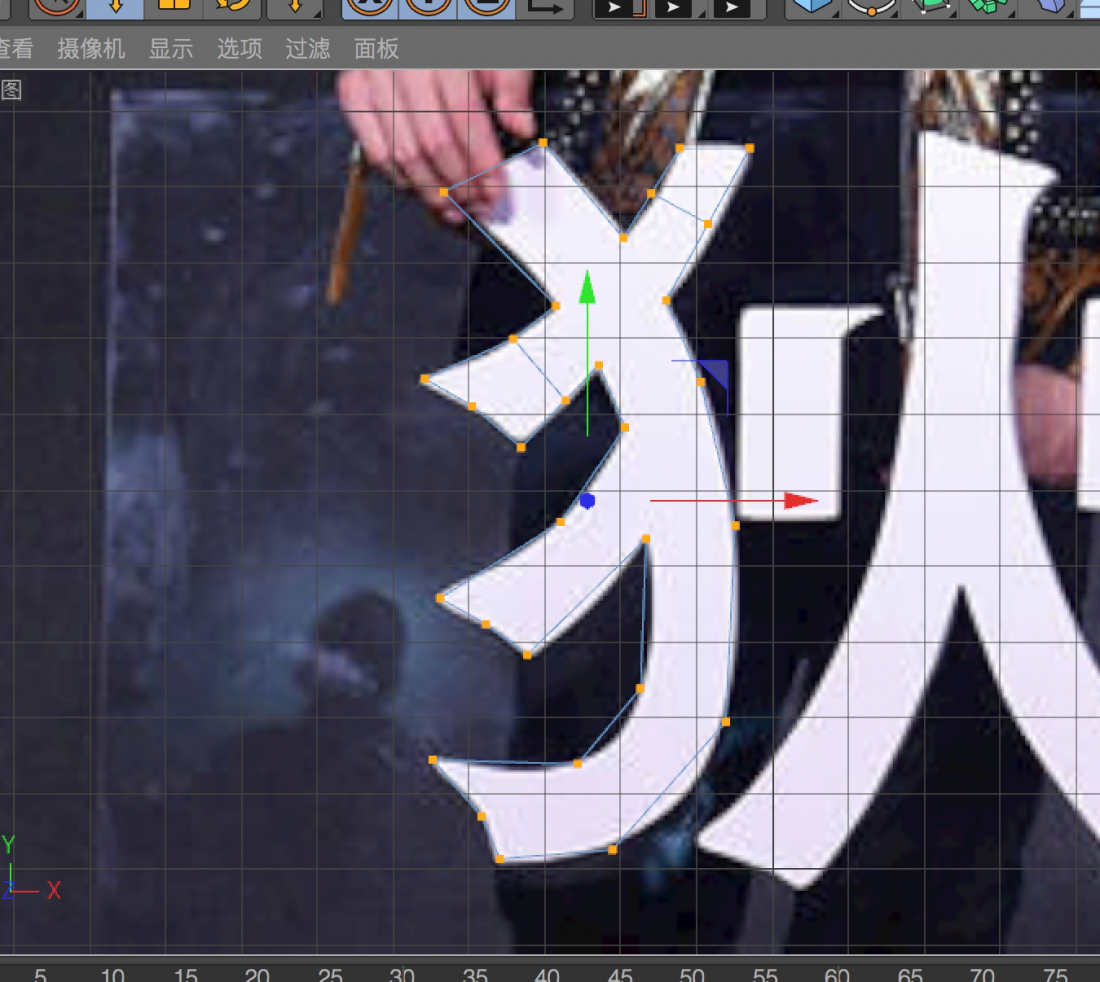Image resolution: width=1100 pixels, height=982 pixels.
Task: Open Edit Render Settings
Action: pos(731,8)
